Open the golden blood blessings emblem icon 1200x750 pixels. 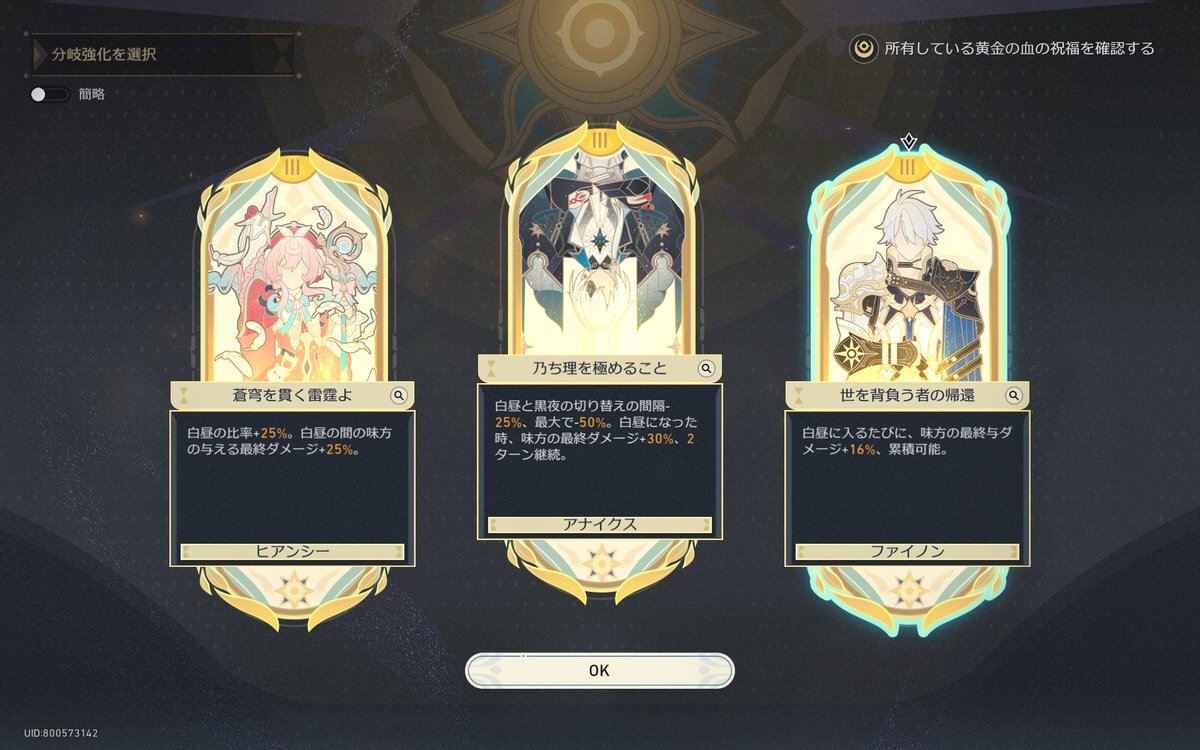(x=864, y=48)
